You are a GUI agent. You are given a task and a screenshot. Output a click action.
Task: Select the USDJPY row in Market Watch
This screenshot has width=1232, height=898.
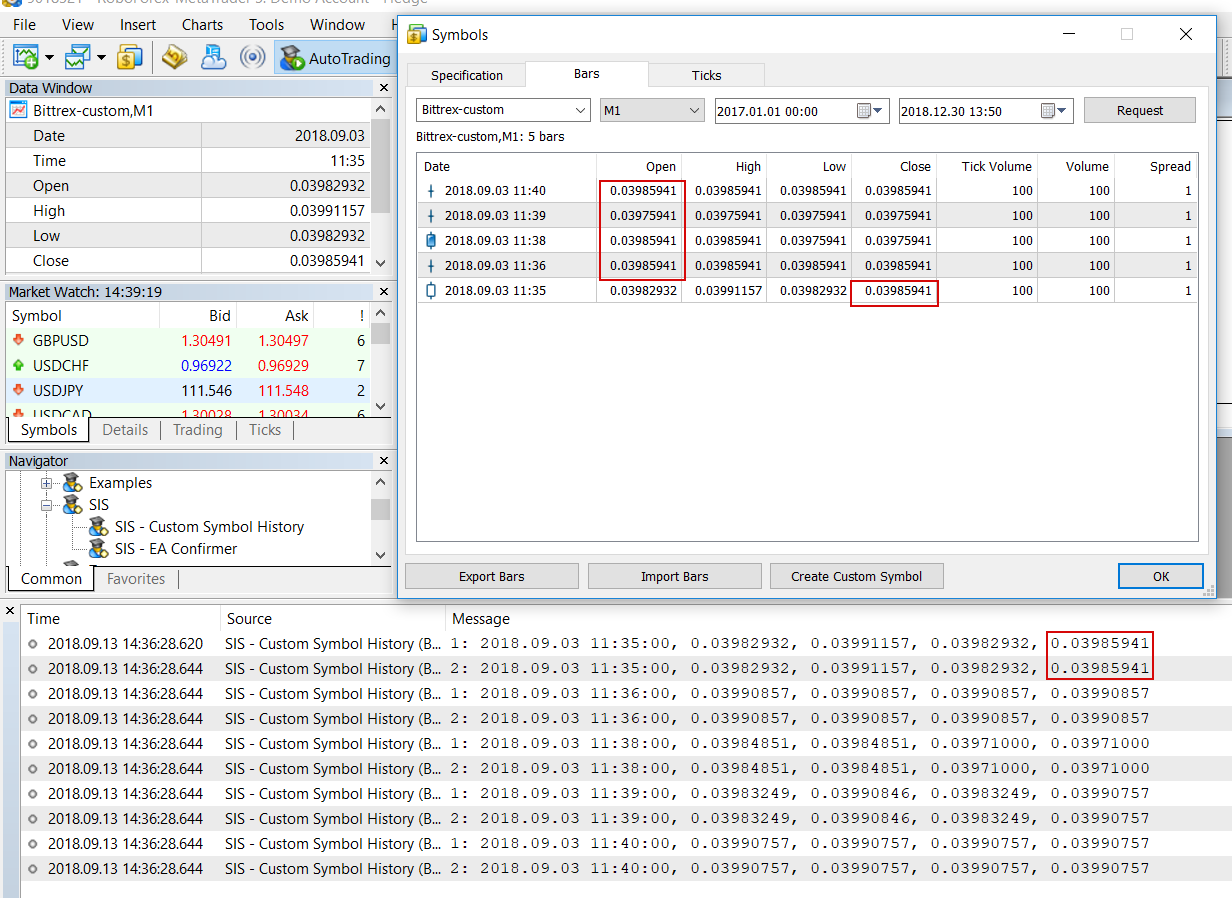(x=189, y=390)
